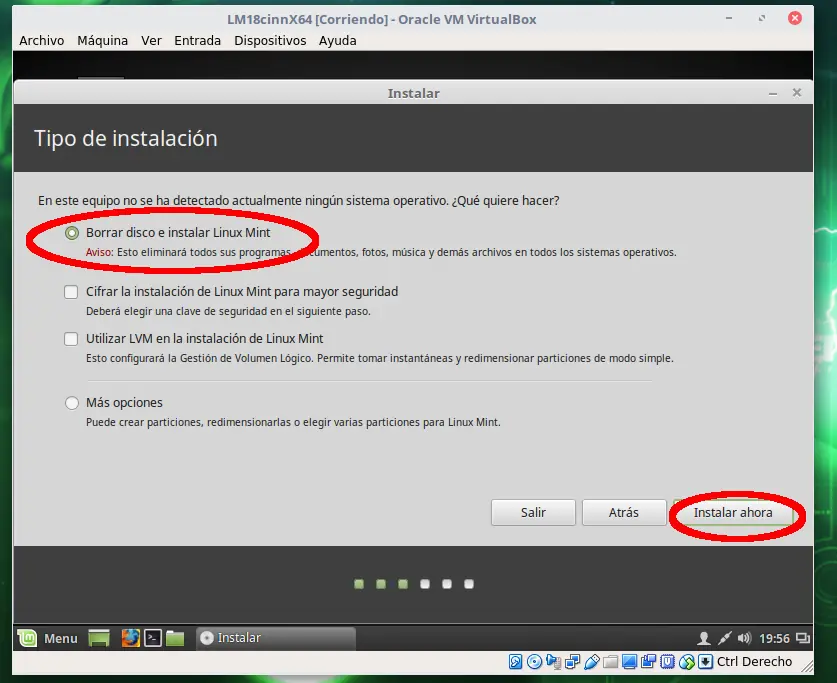The image size is (837, 683).
Task: Open the Ver menu
Action: point(151,41)
